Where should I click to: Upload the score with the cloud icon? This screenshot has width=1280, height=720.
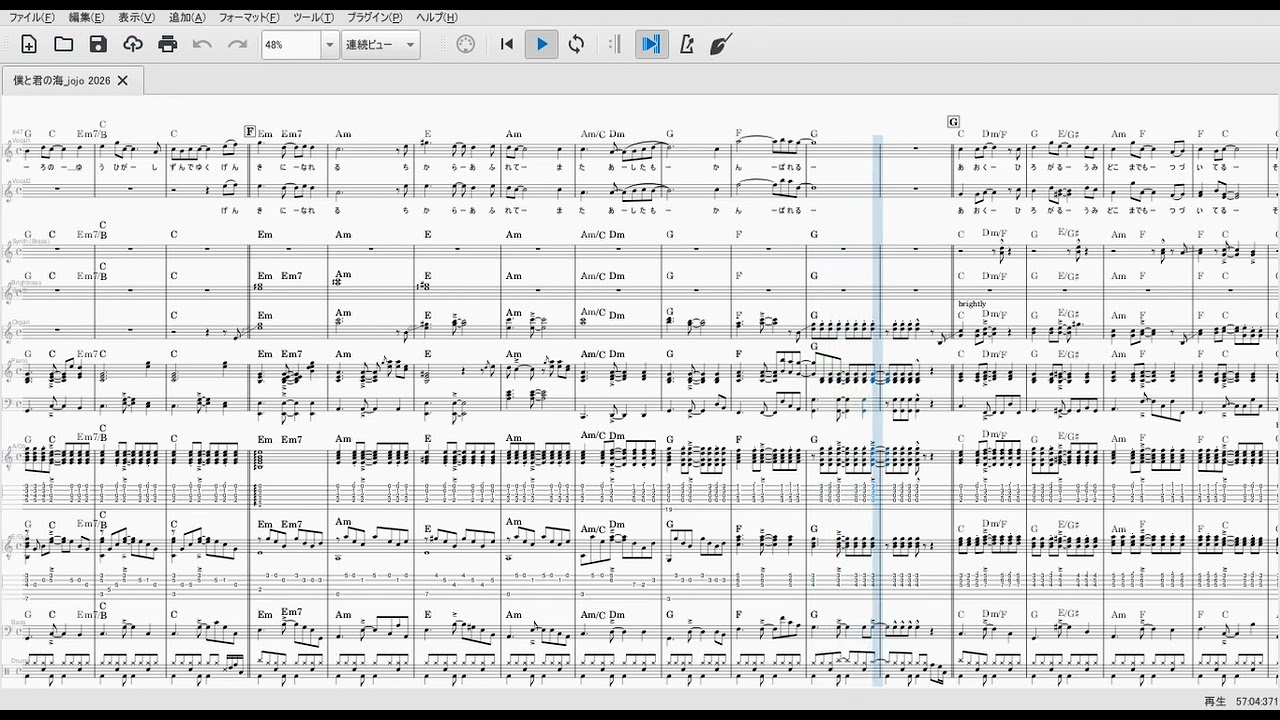pos(133,44)
